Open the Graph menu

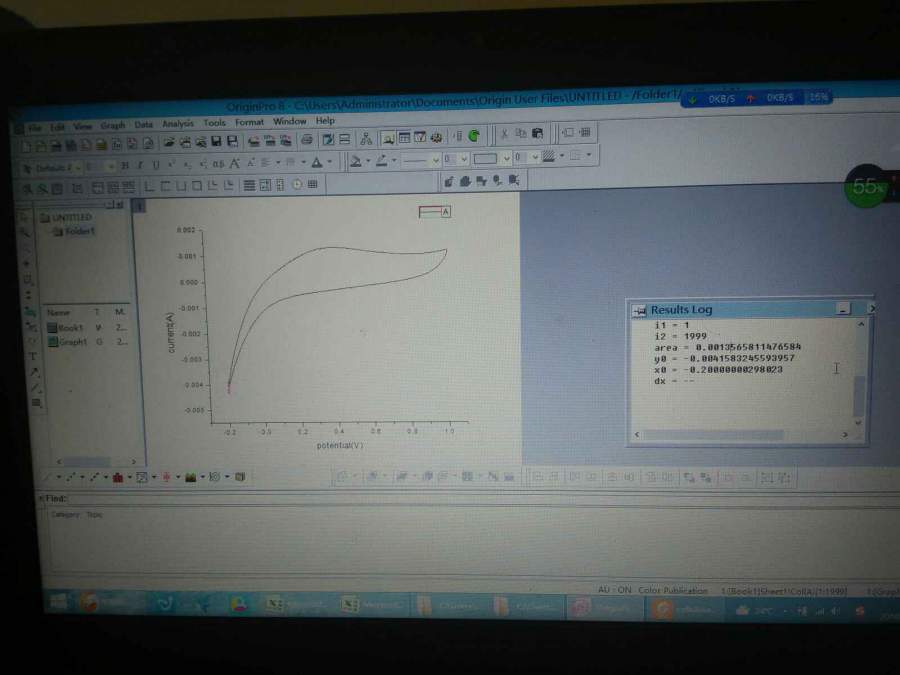(112, 125)
